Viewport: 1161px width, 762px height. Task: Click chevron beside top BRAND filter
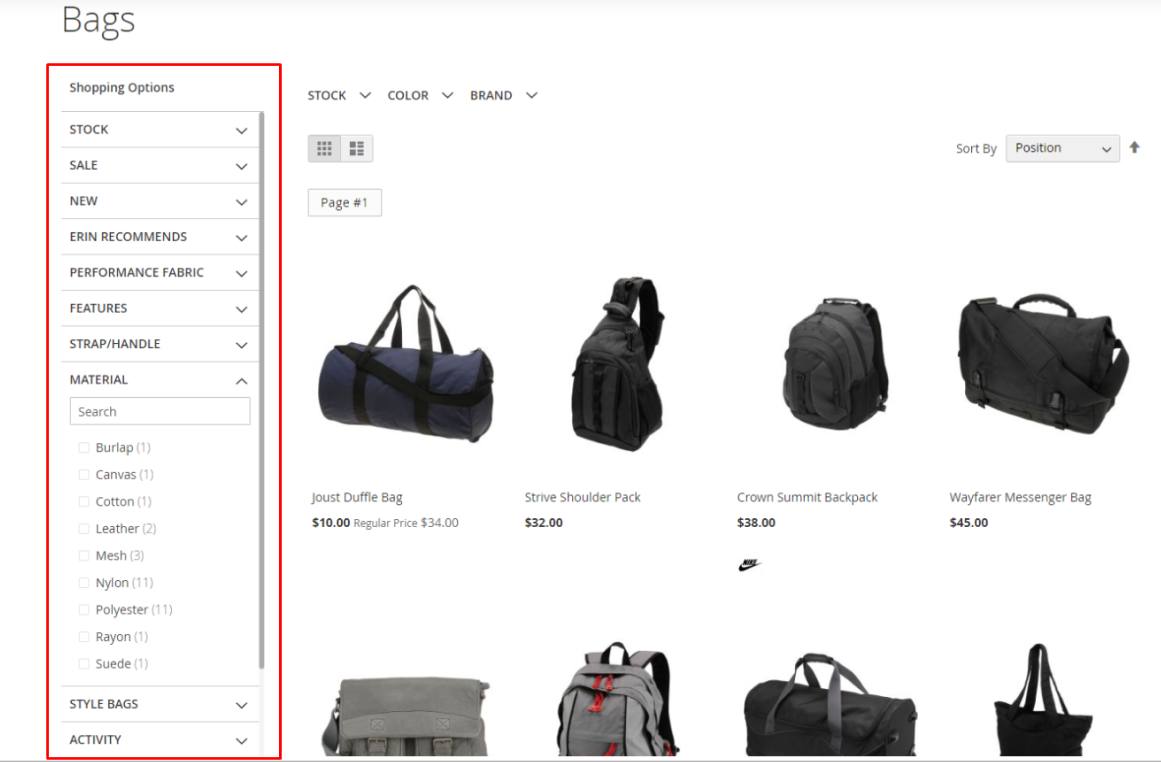pos(531,96)
